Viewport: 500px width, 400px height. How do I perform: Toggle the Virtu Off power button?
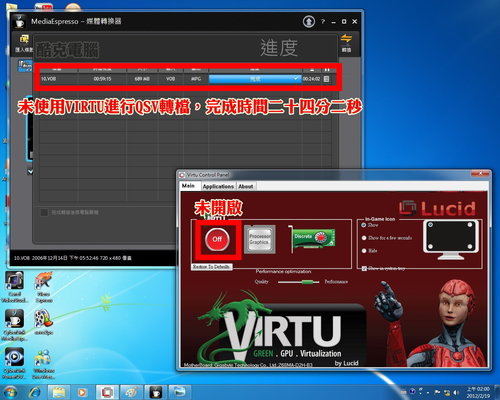point(217,239)
